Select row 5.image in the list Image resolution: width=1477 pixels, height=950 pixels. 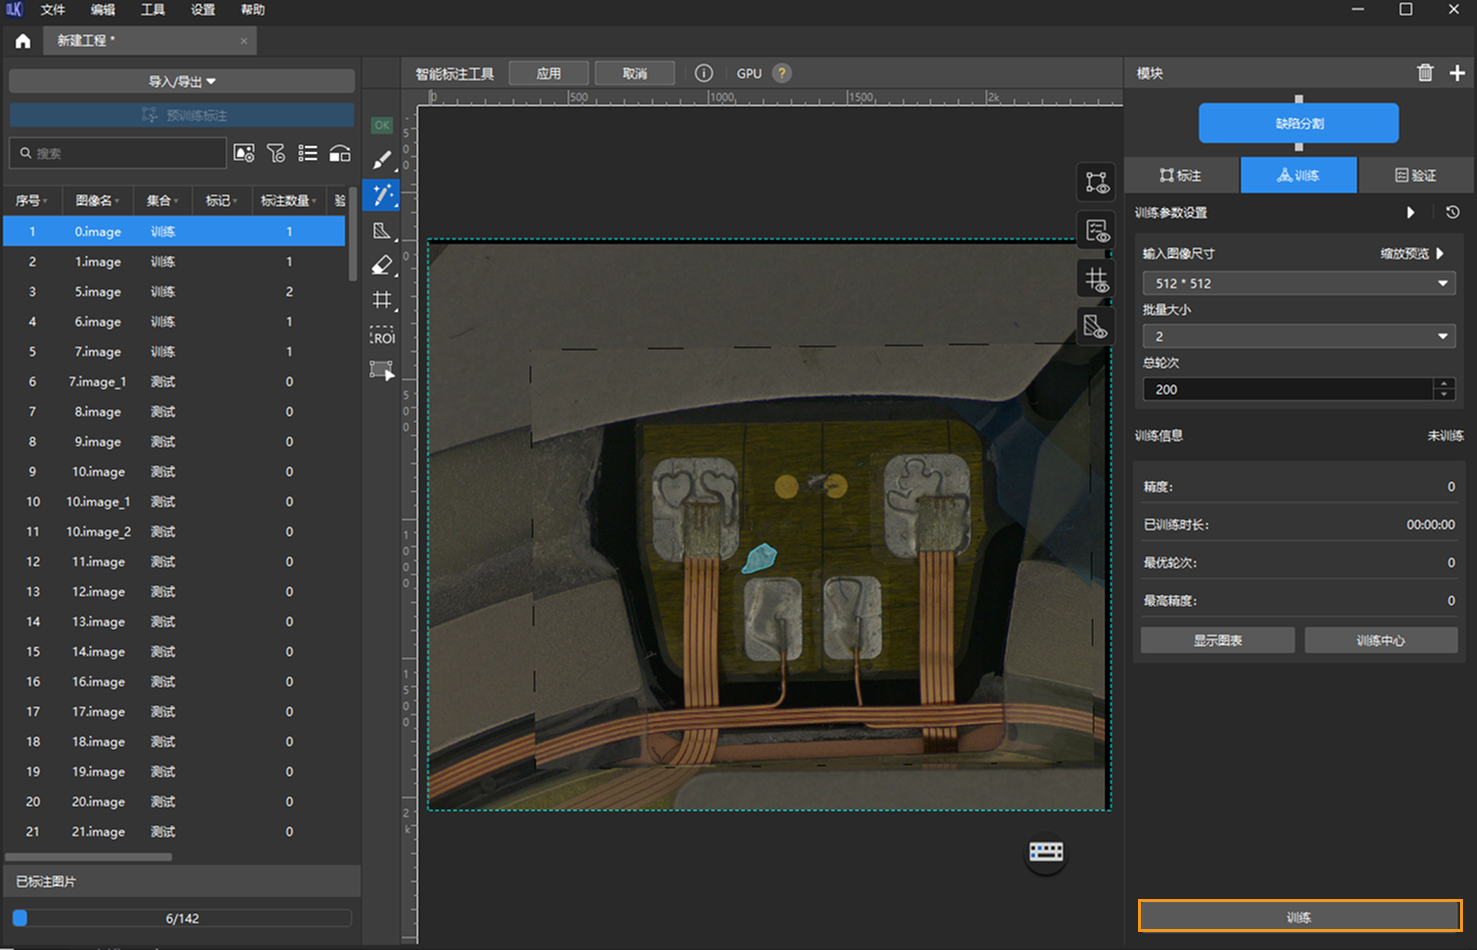(175, 291)
